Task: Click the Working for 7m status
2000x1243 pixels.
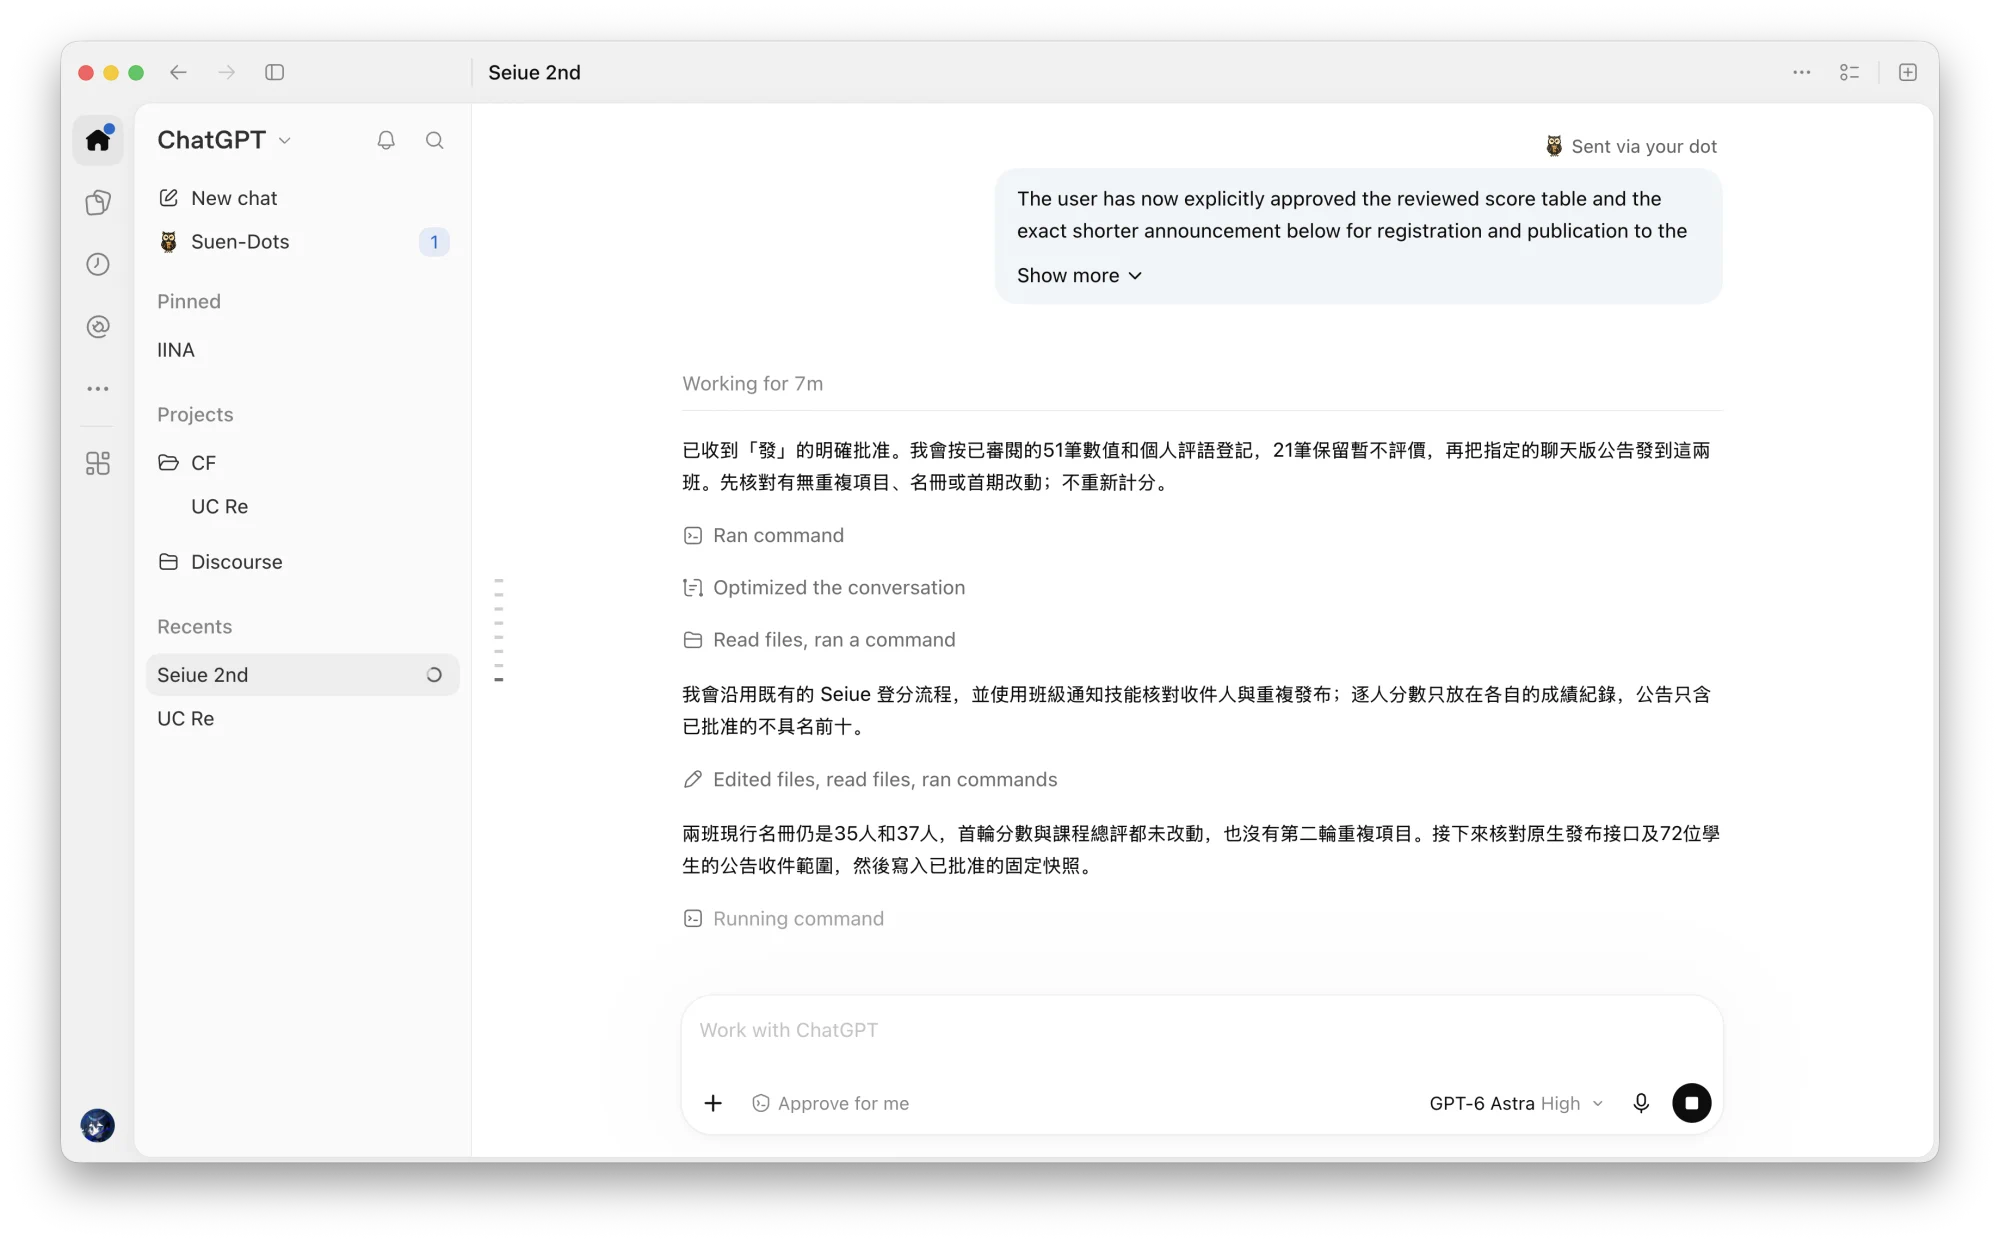Action: 753,383
